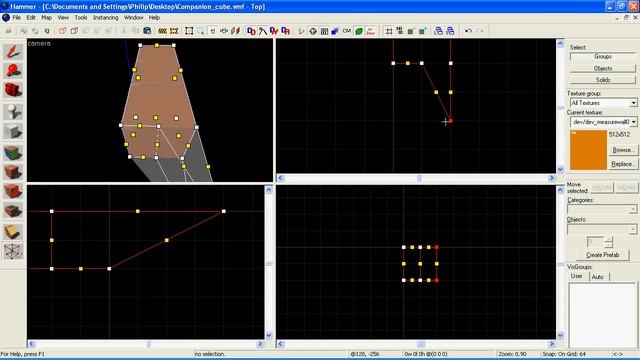
Task: Click bottom-right viewport scroll down arrow
Action: pyautogui.click(x=560, y=336)
